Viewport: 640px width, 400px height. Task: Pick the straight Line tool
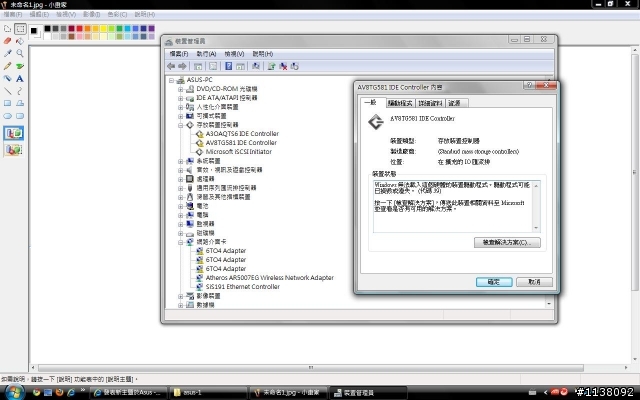7,91
